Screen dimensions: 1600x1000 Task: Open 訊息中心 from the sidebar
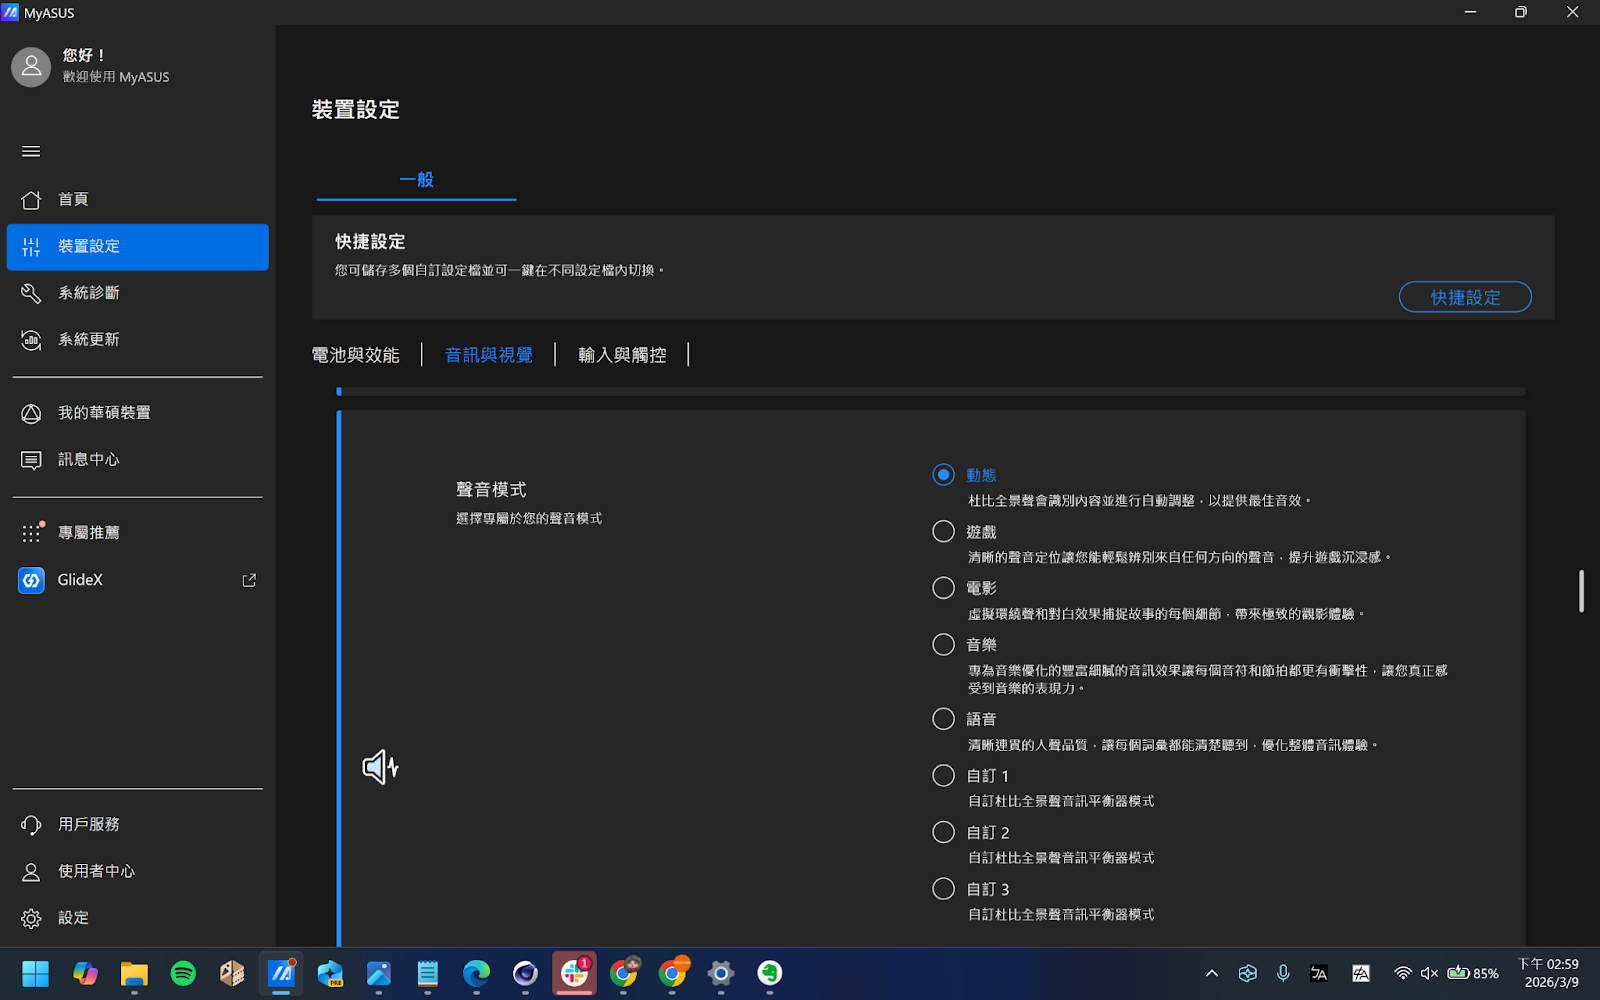coord(87,459)
